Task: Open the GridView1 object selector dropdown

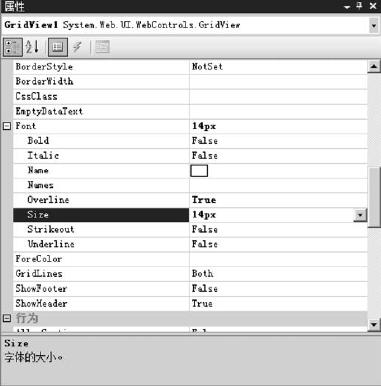Action: (373, 26)
